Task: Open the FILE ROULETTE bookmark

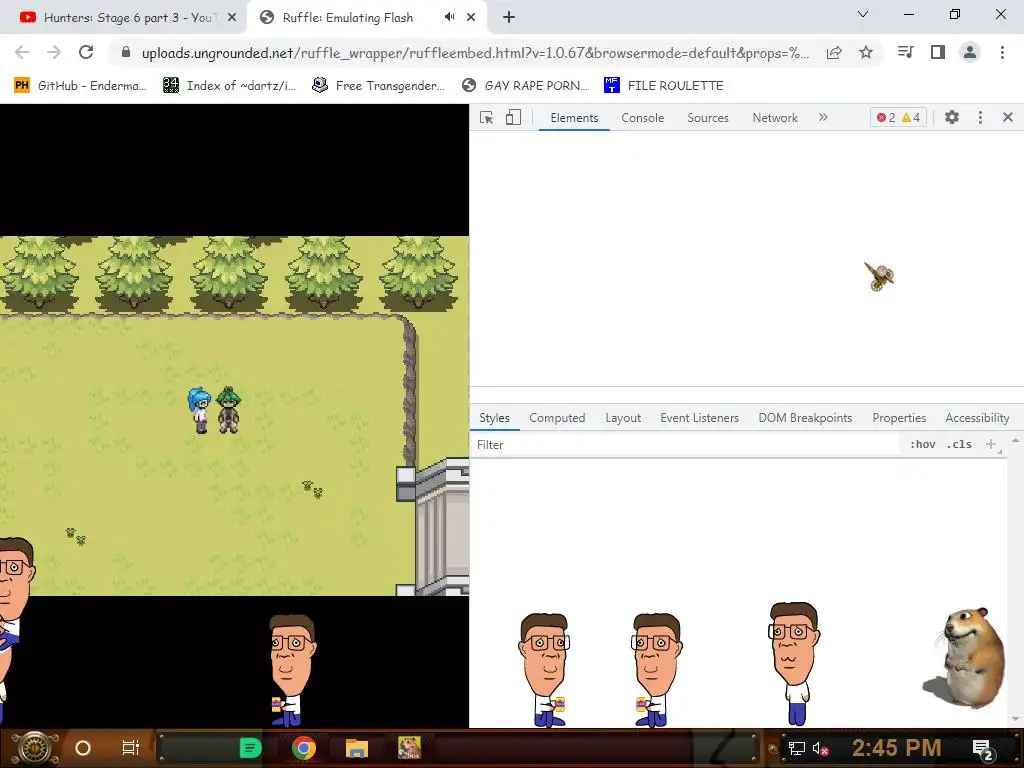Action: [664, 86]
